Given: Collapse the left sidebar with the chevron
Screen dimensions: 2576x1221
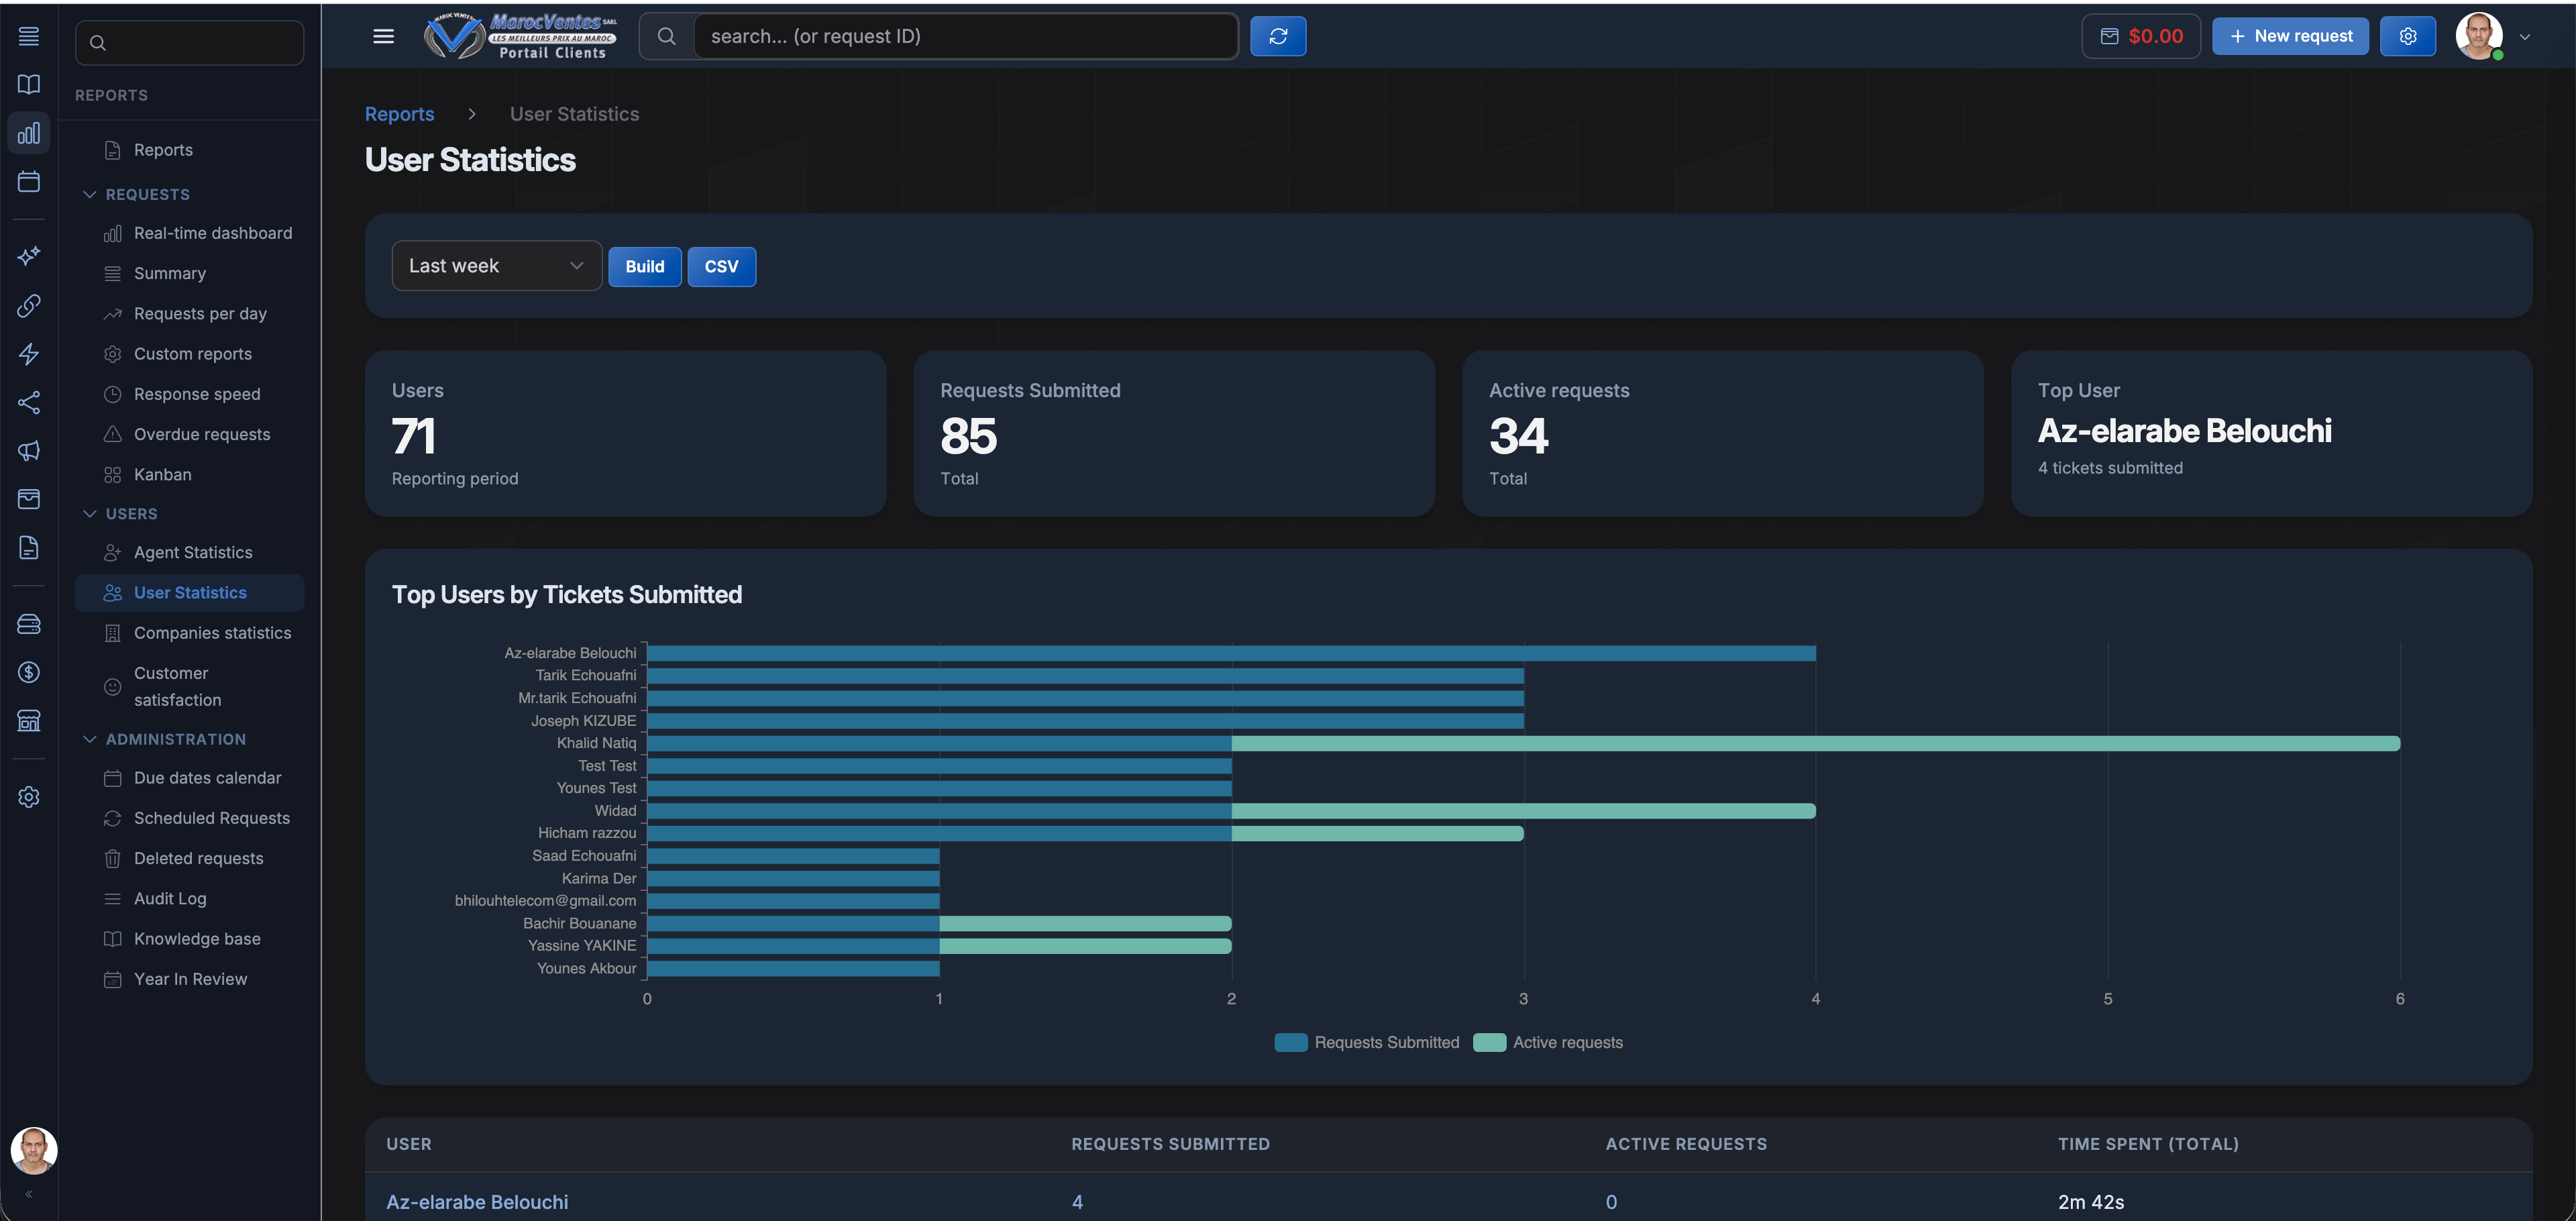Looking at the screenshot, I should 29,1193.
